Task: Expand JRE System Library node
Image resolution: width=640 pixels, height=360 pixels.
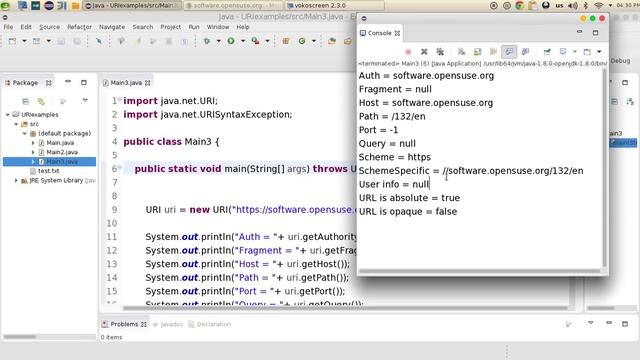Action: pyautogui.click(x=16, y=180)
